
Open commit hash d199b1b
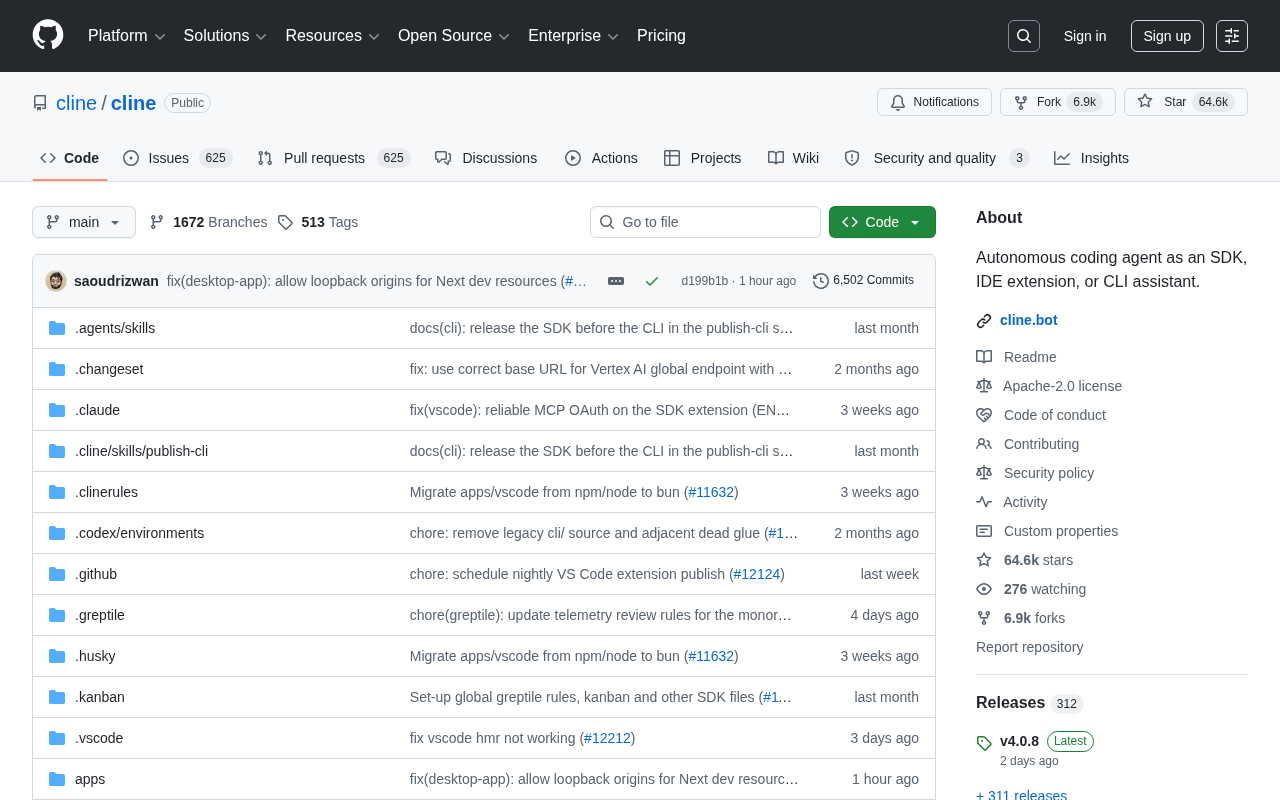click(705, 281)
